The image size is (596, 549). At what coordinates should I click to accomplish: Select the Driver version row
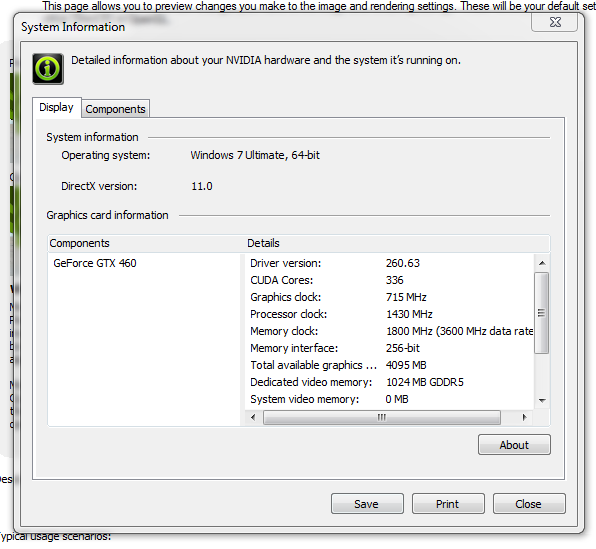click(389, 263)
